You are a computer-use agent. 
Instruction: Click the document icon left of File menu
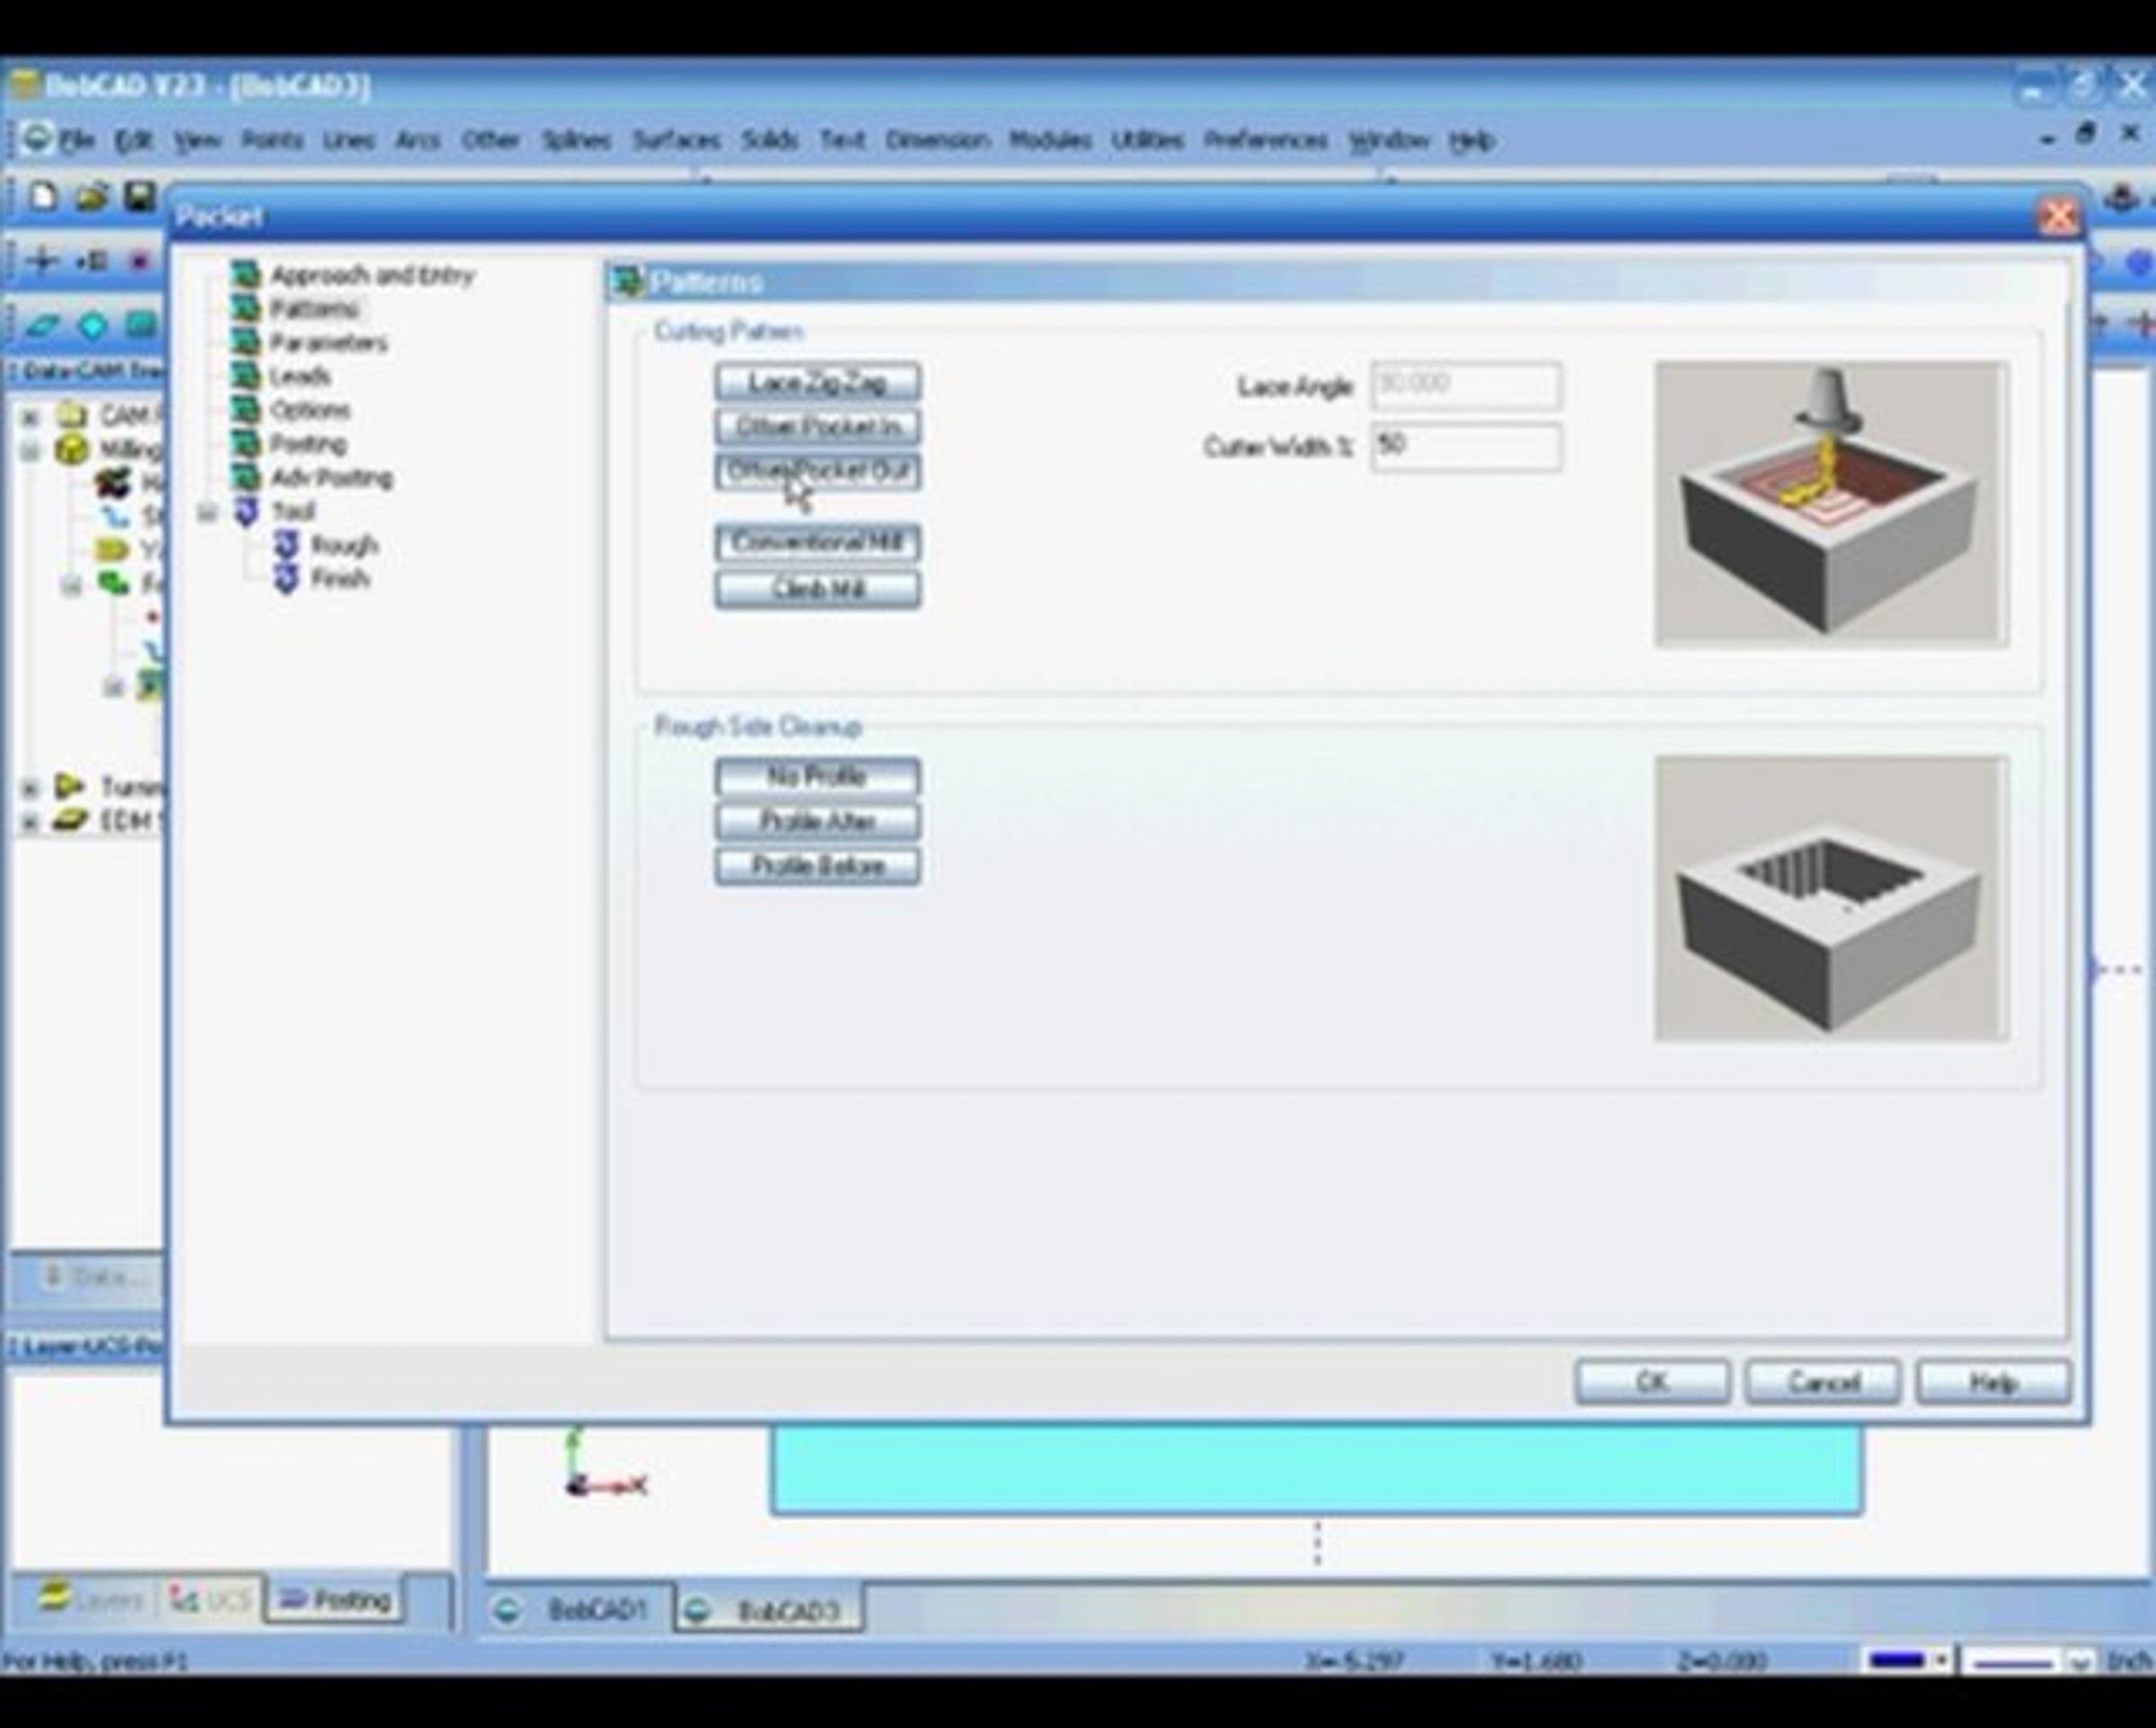coord(36,138)
